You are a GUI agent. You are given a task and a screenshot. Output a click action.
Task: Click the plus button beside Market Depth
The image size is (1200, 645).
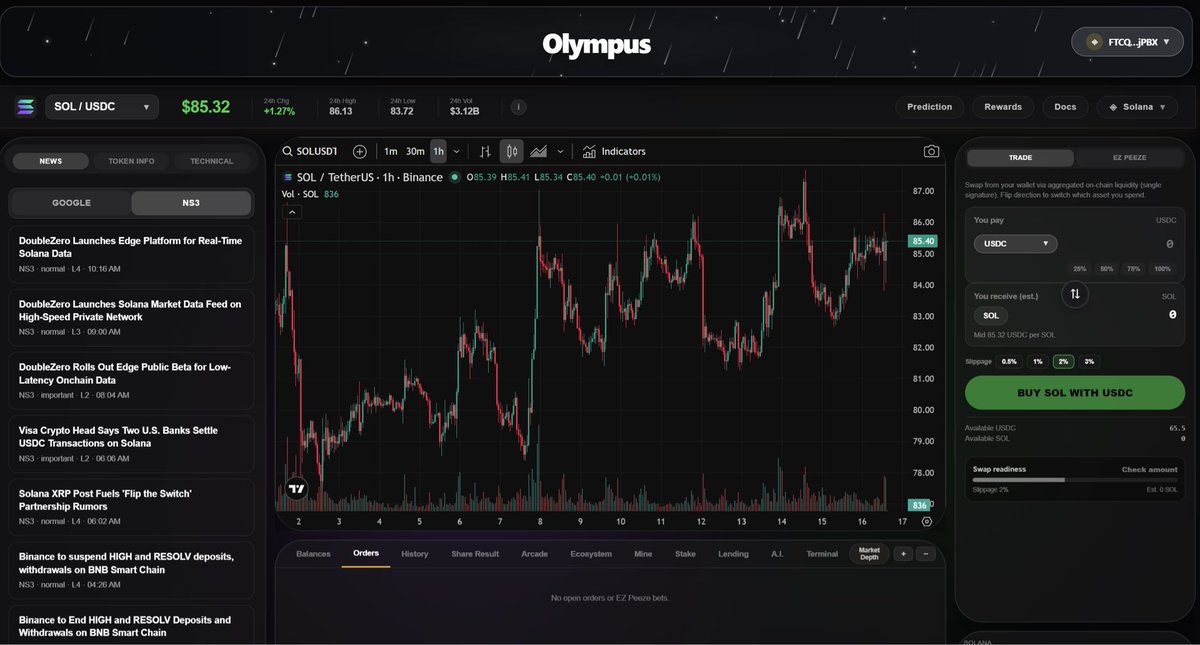[x=903, y=553]
